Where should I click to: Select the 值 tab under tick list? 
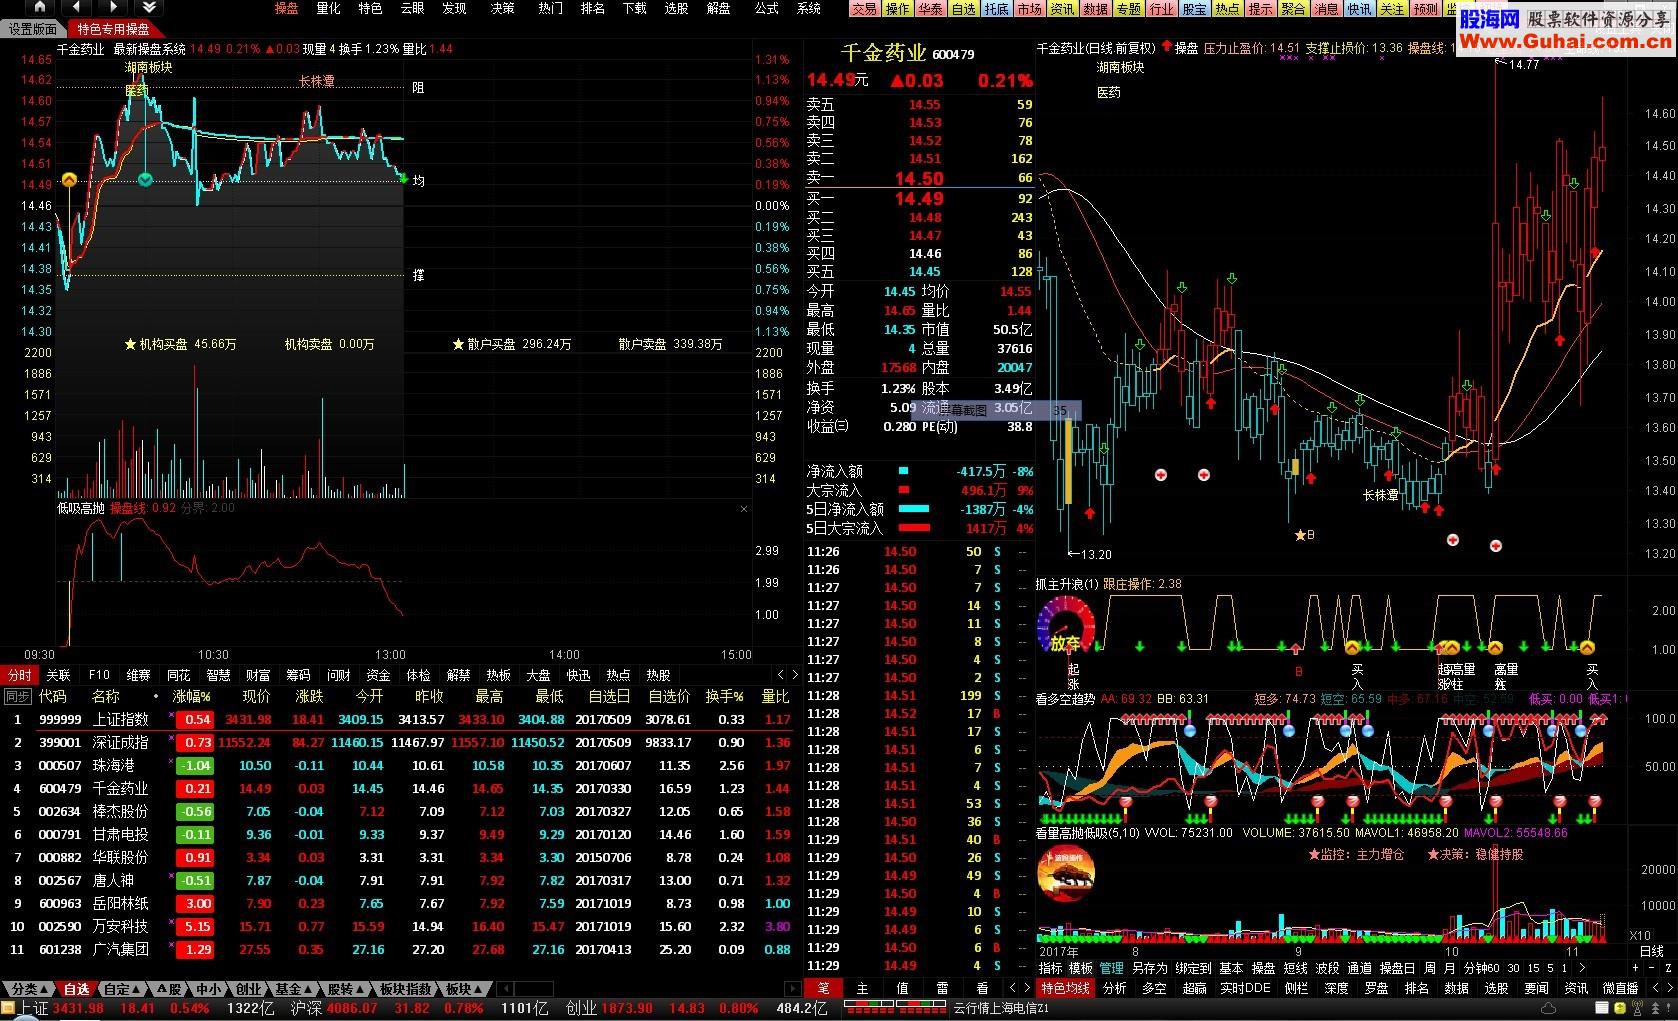point(901,988)
